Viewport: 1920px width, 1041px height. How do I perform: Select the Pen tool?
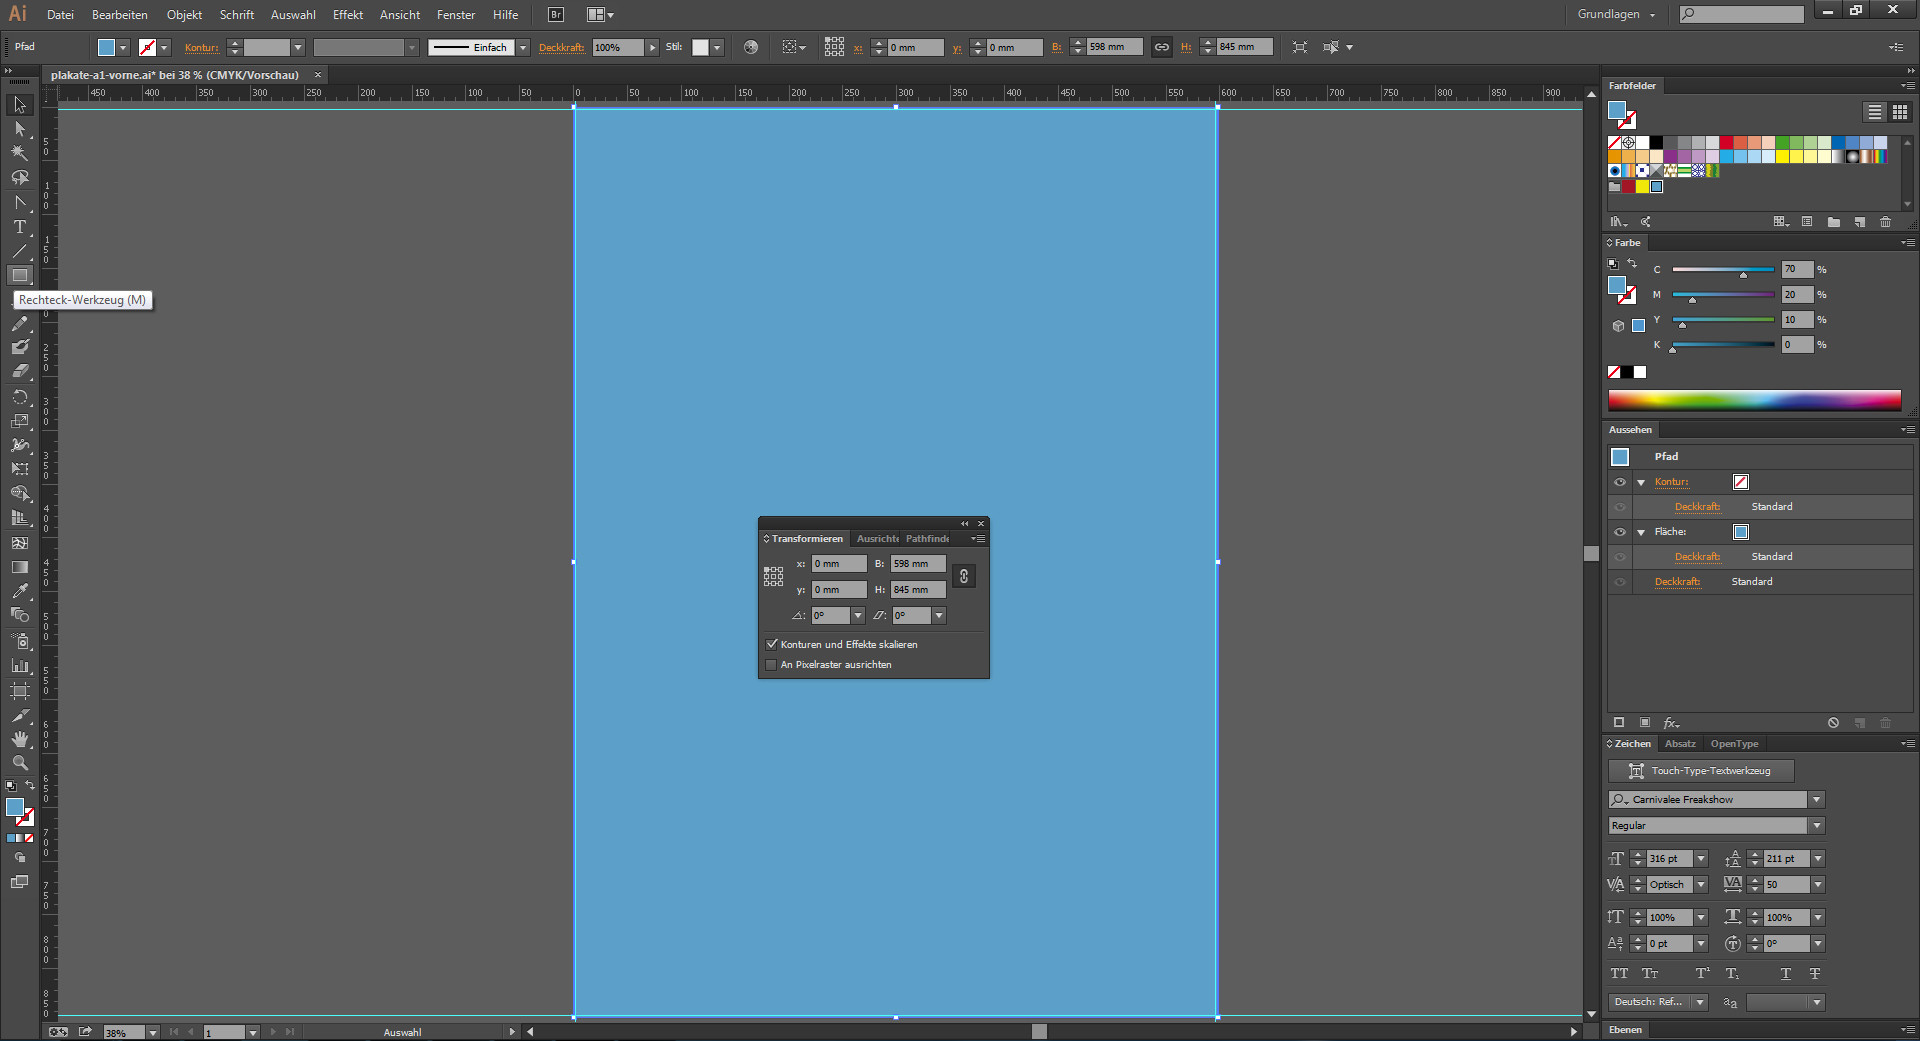click(19, 203)
